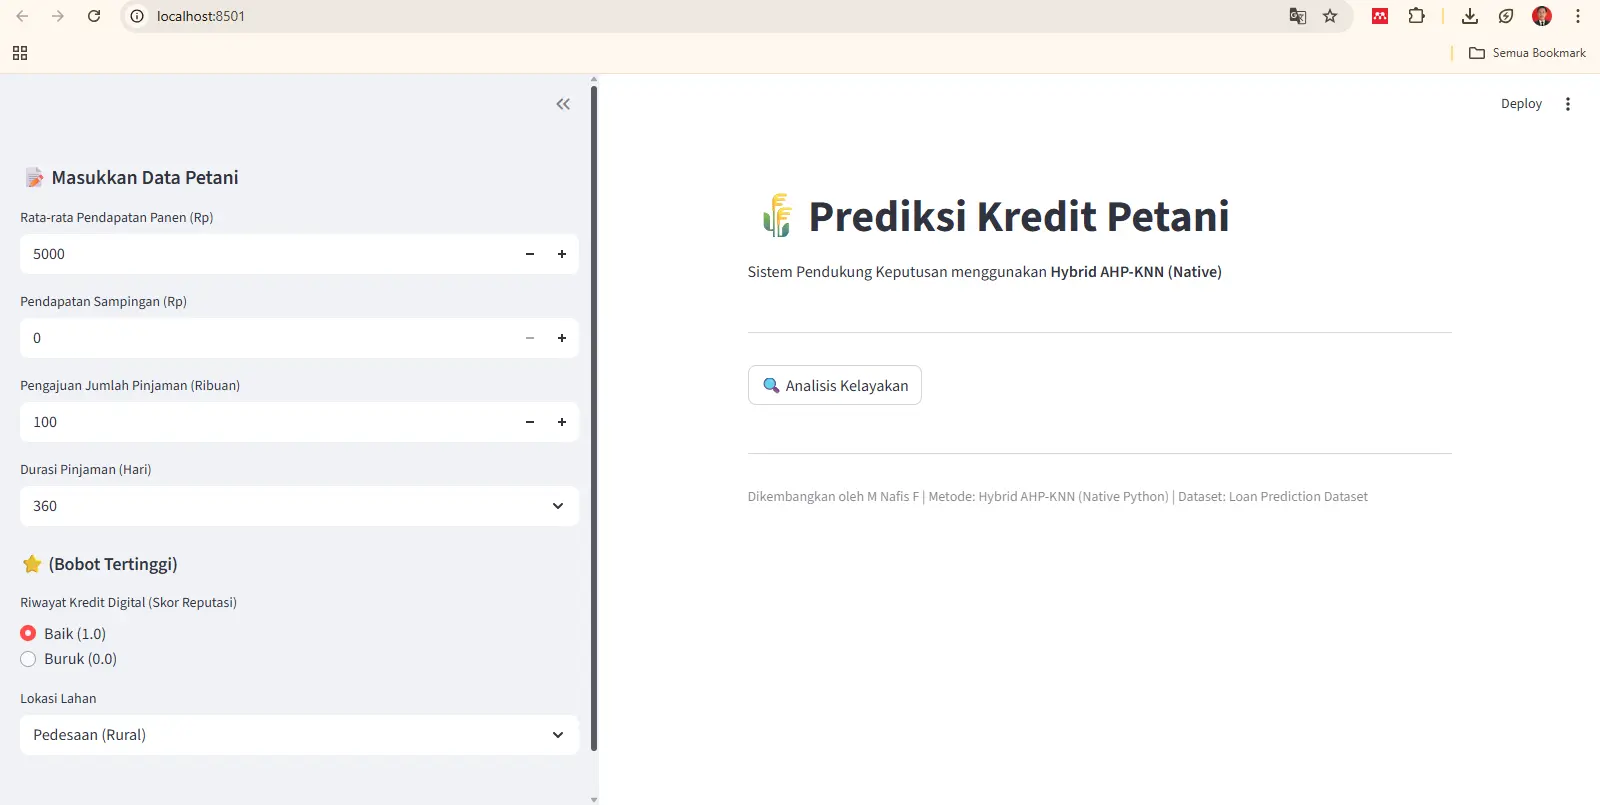Decrease Pengajuan Jumlah Pinjaman with minus
The width and height of the screenshot is (1600, 805).
530,422
